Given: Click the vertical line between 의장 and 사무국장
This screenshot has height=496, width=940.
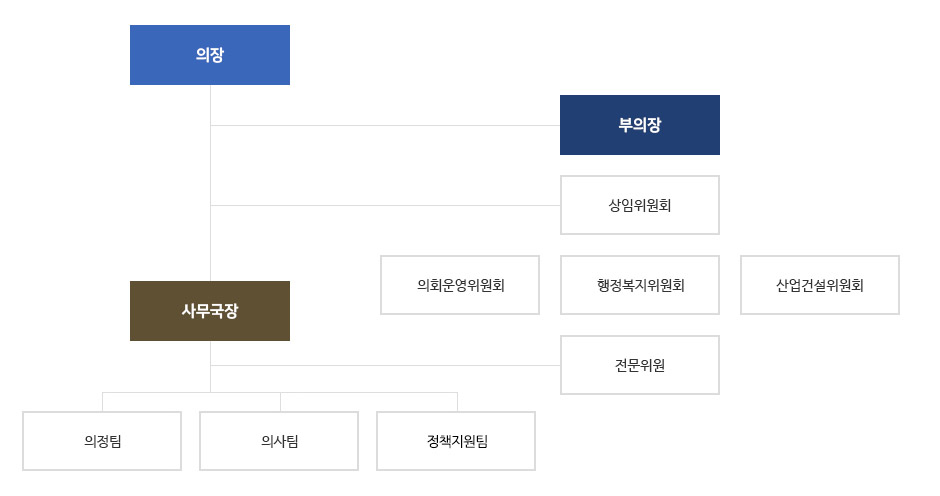Looking at the screenshot, I should pyautogui.click(x=210, y=183).
